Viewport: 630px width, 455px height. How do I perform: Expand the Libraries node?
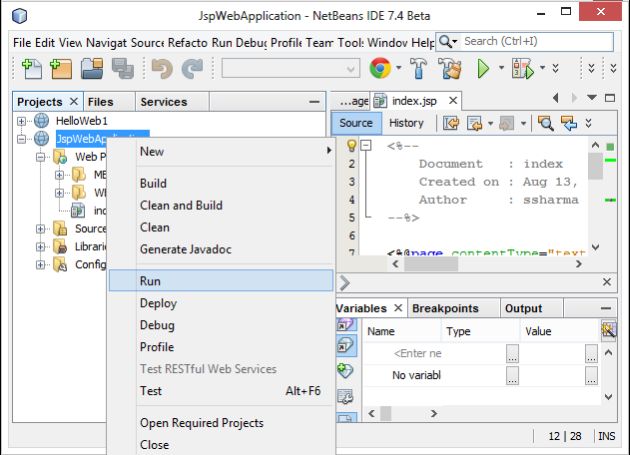tap(41, 247)
